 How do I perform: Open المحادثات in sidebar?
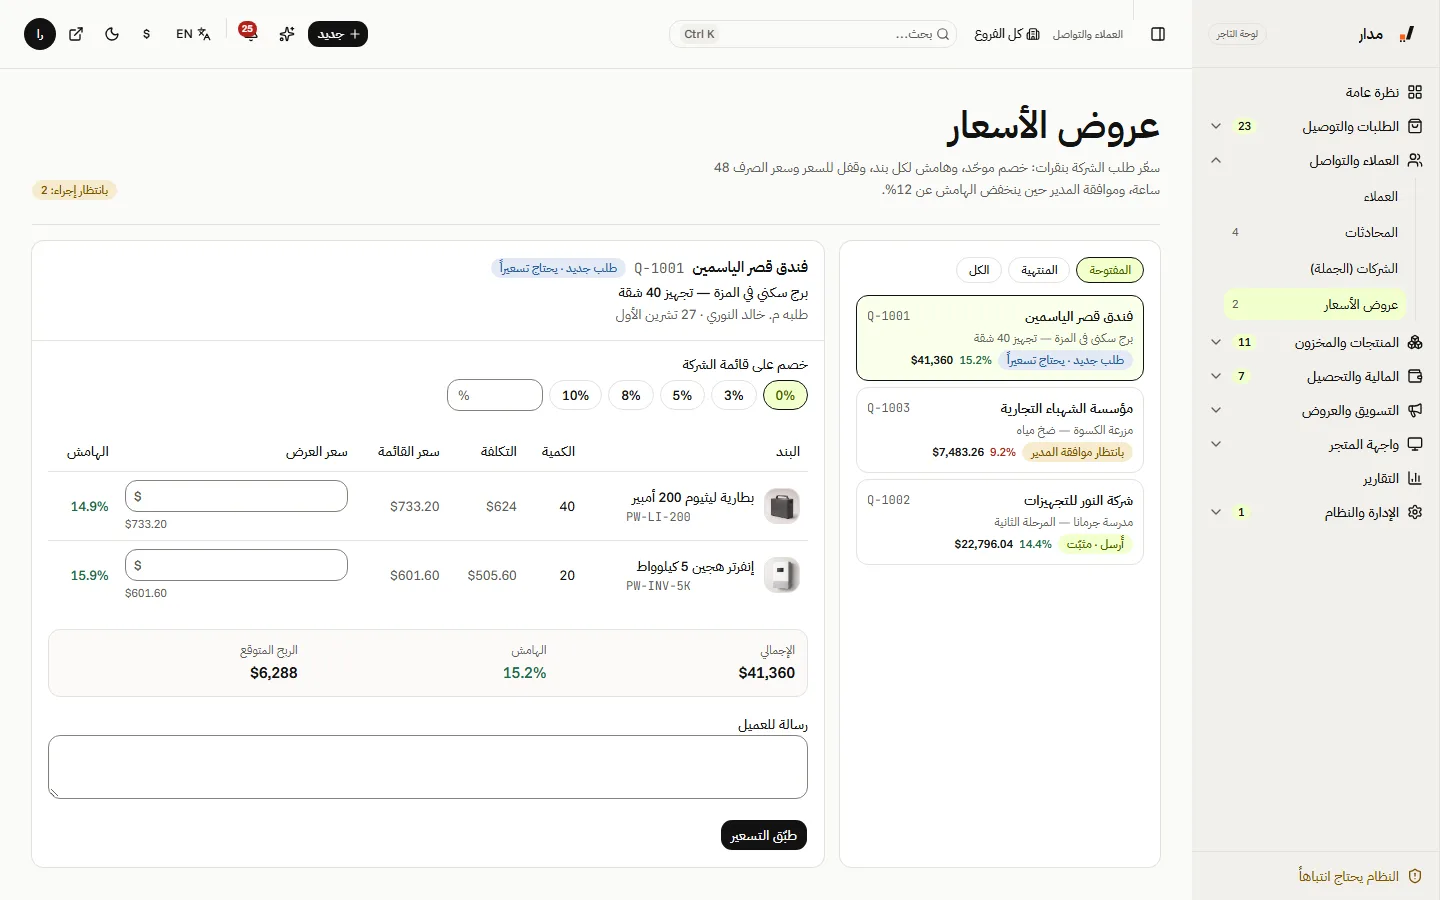pyautogui.click(x=1316, y=232)
